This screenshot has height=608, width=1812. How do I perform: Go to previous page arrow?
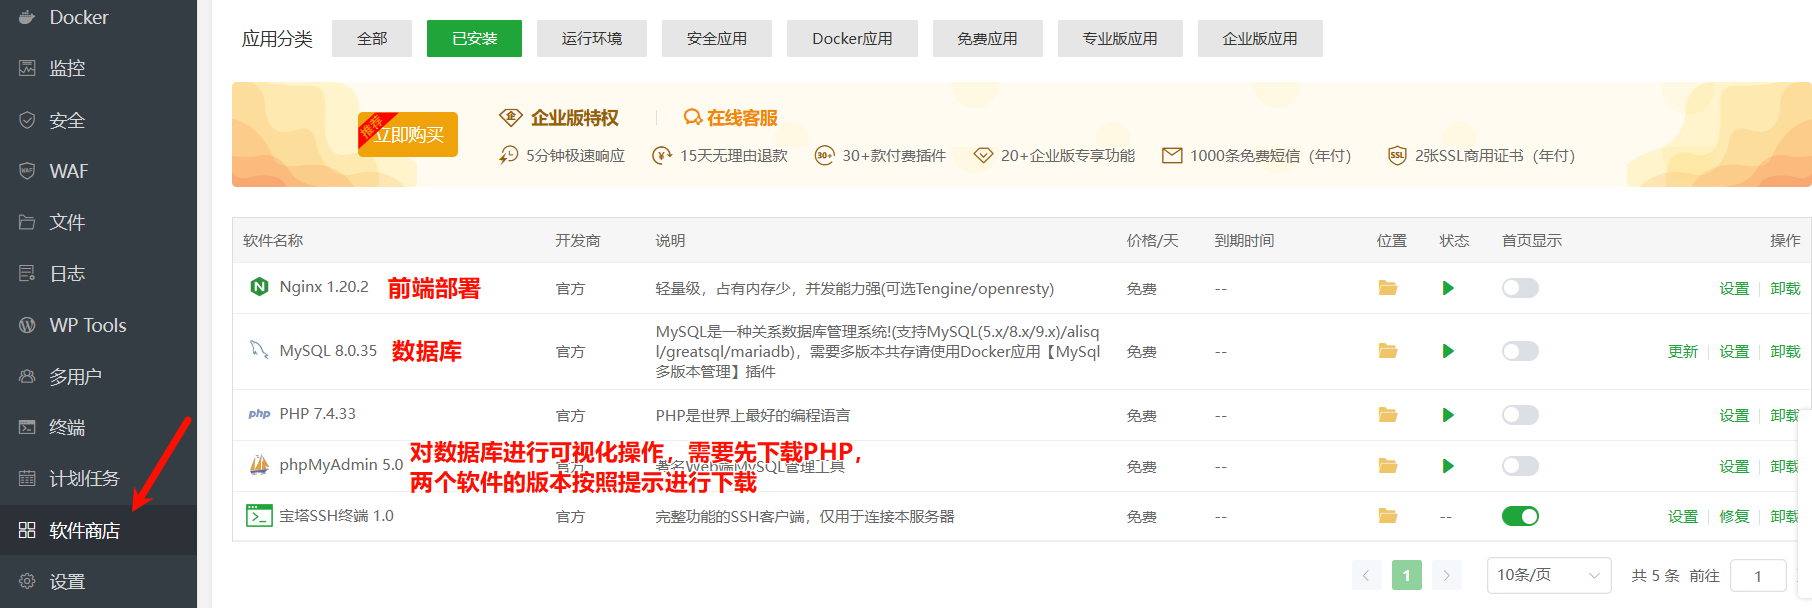(1366, 575)
